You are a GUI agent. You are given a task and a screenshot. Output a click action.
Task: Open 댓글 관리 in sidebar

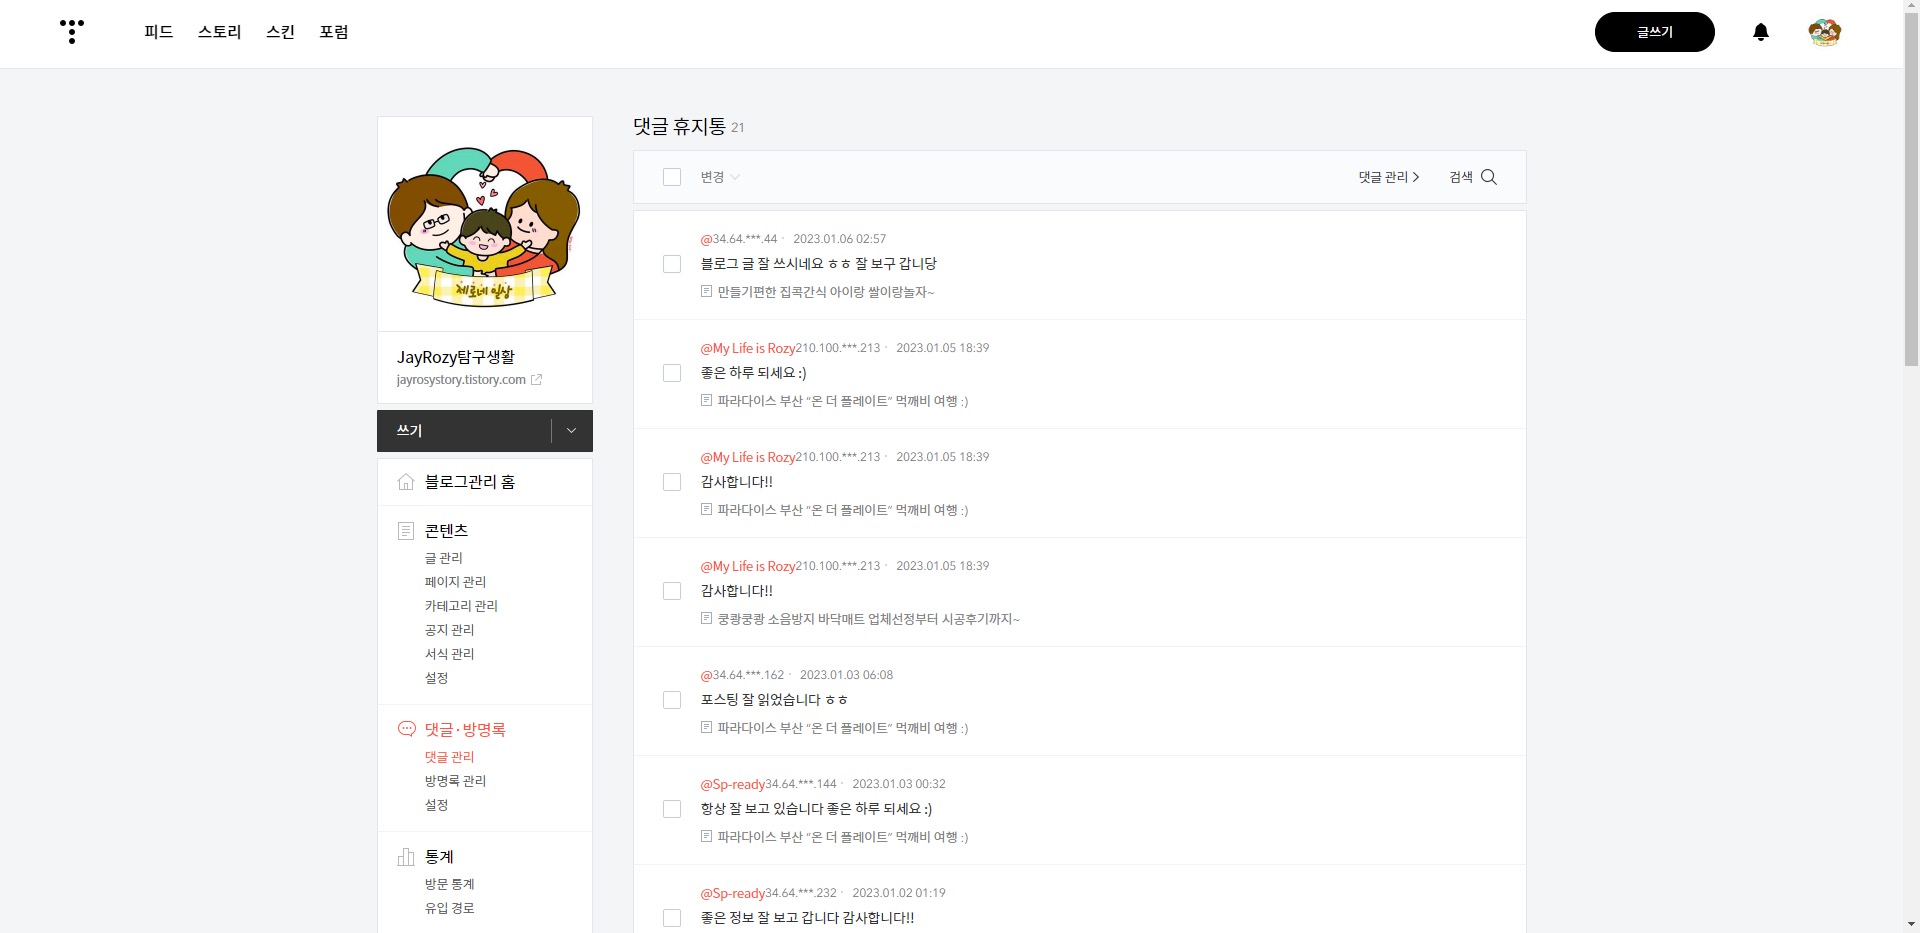[449, 757]
